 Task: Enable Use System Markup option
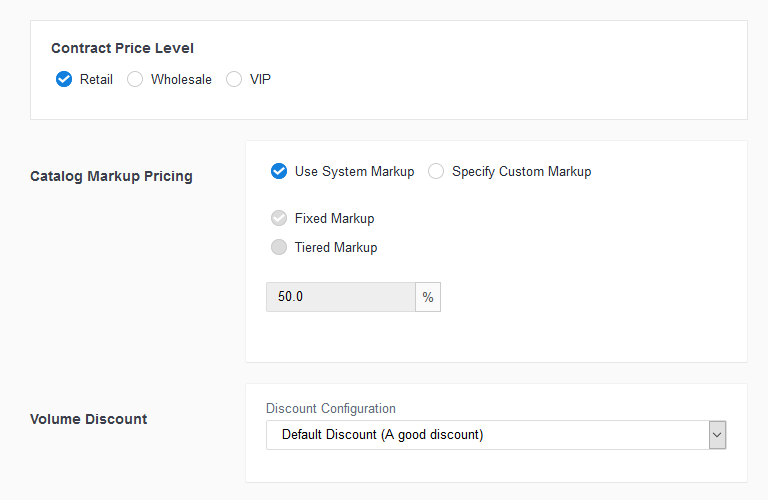pyautogui.click(x=279, y=171)
